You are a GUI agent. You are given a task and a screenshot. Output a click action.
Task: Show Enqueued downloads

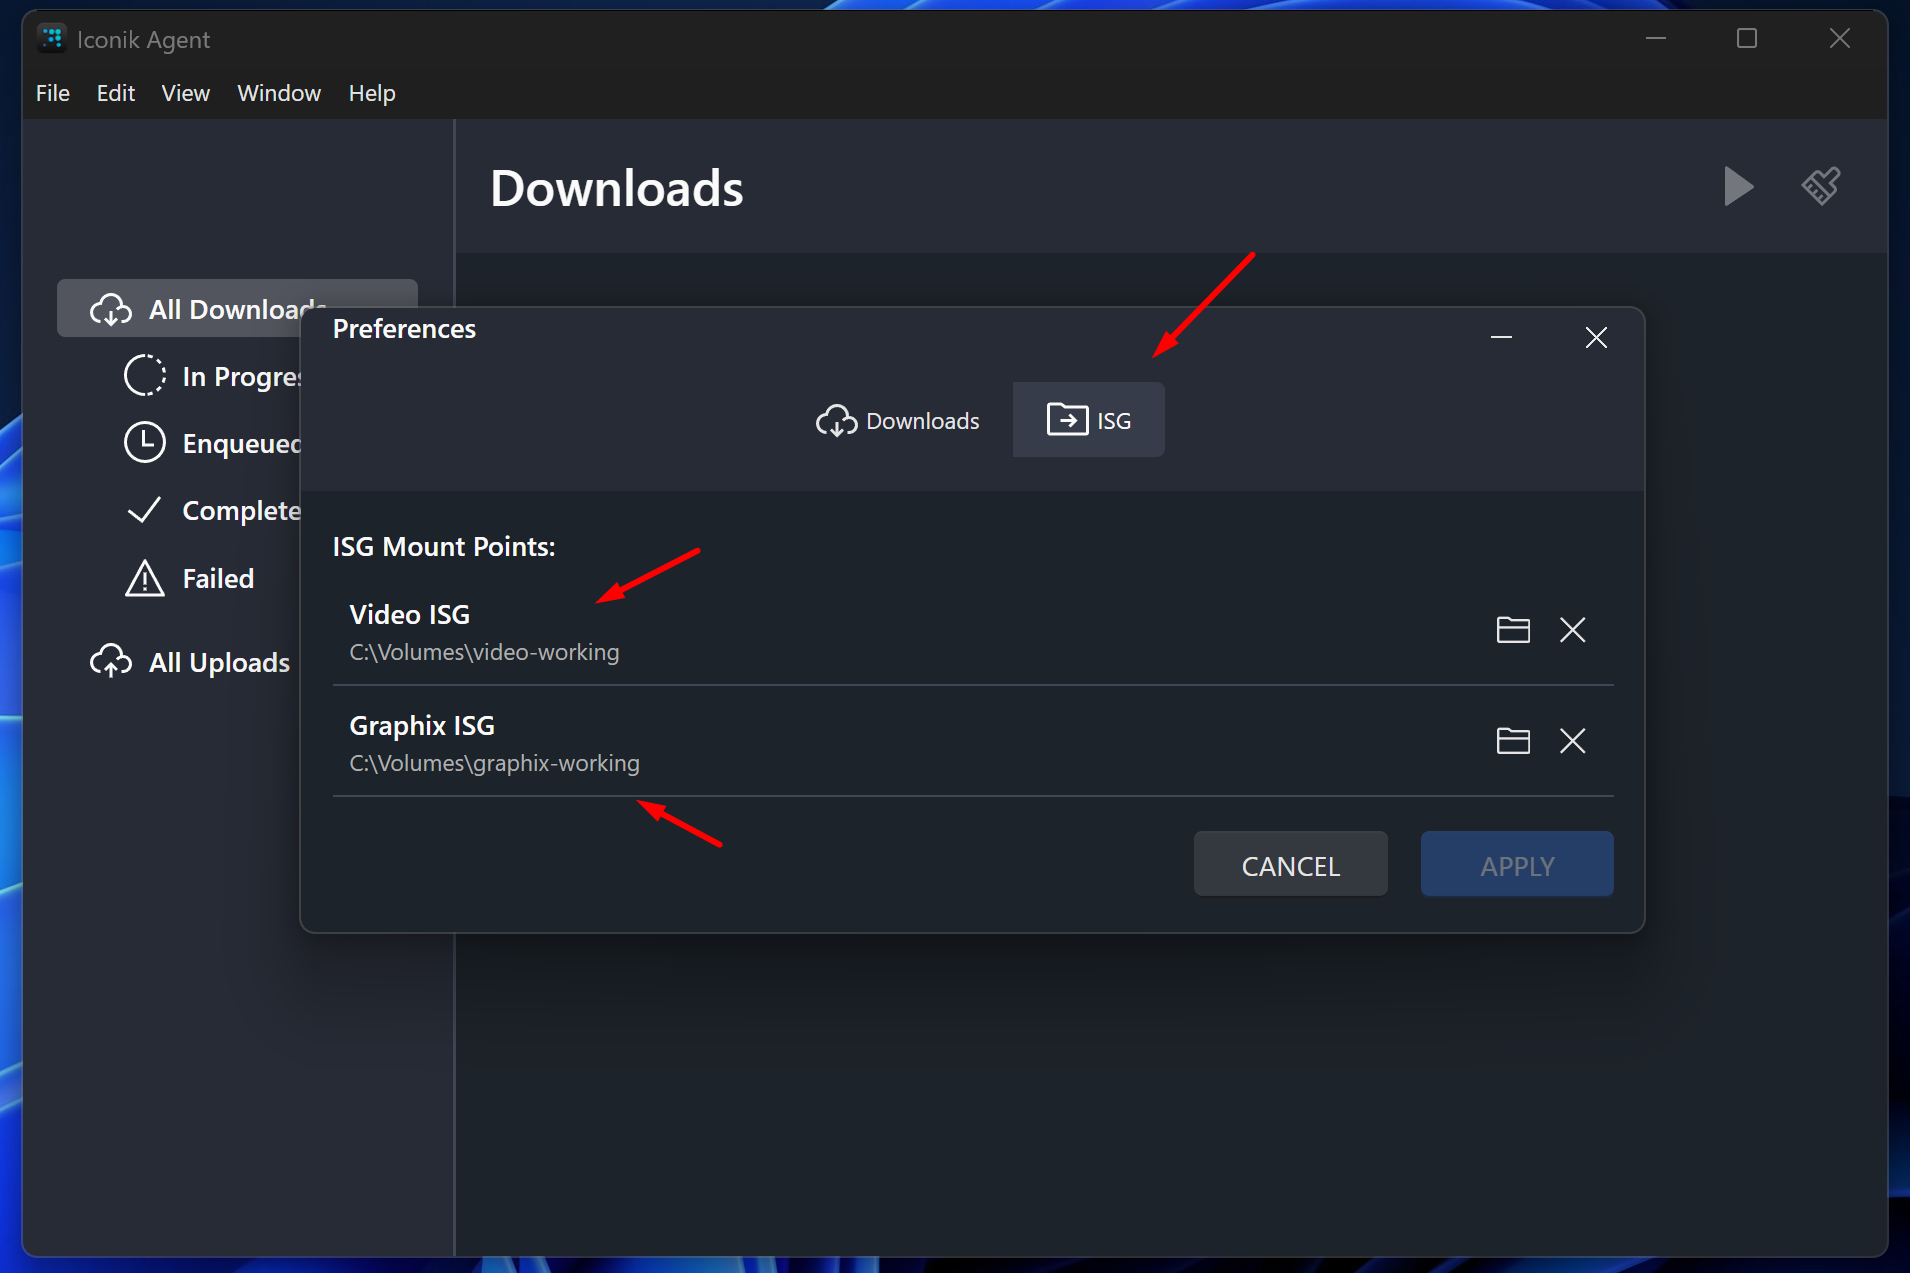click(x=212, y=443)
